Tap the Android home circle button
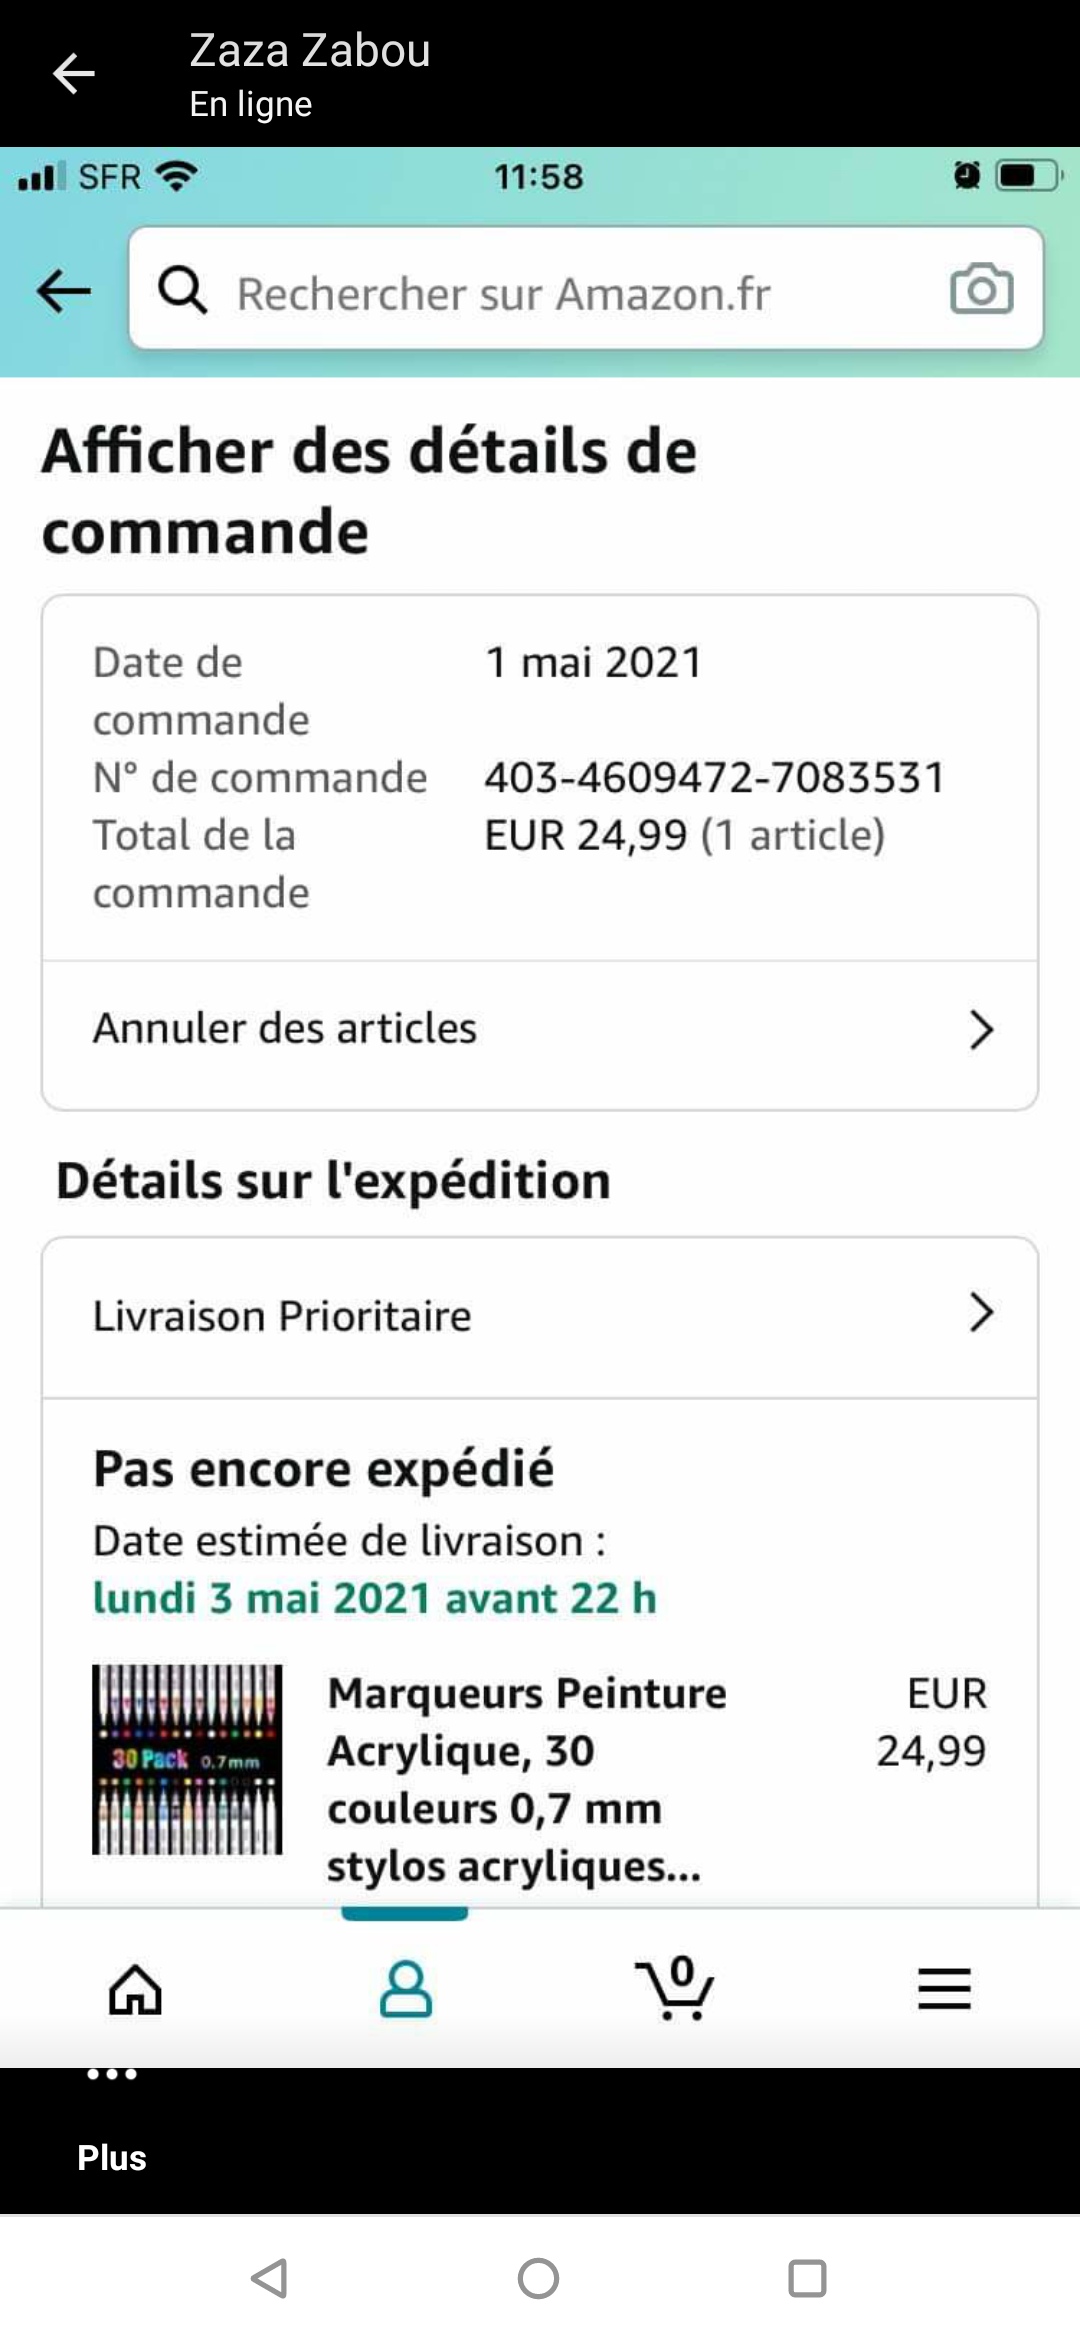 [538, 2278]
